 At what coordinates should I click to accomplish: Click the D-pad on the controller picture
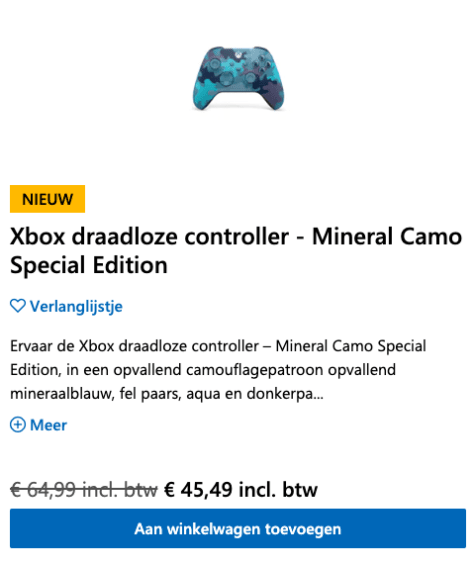227,78
